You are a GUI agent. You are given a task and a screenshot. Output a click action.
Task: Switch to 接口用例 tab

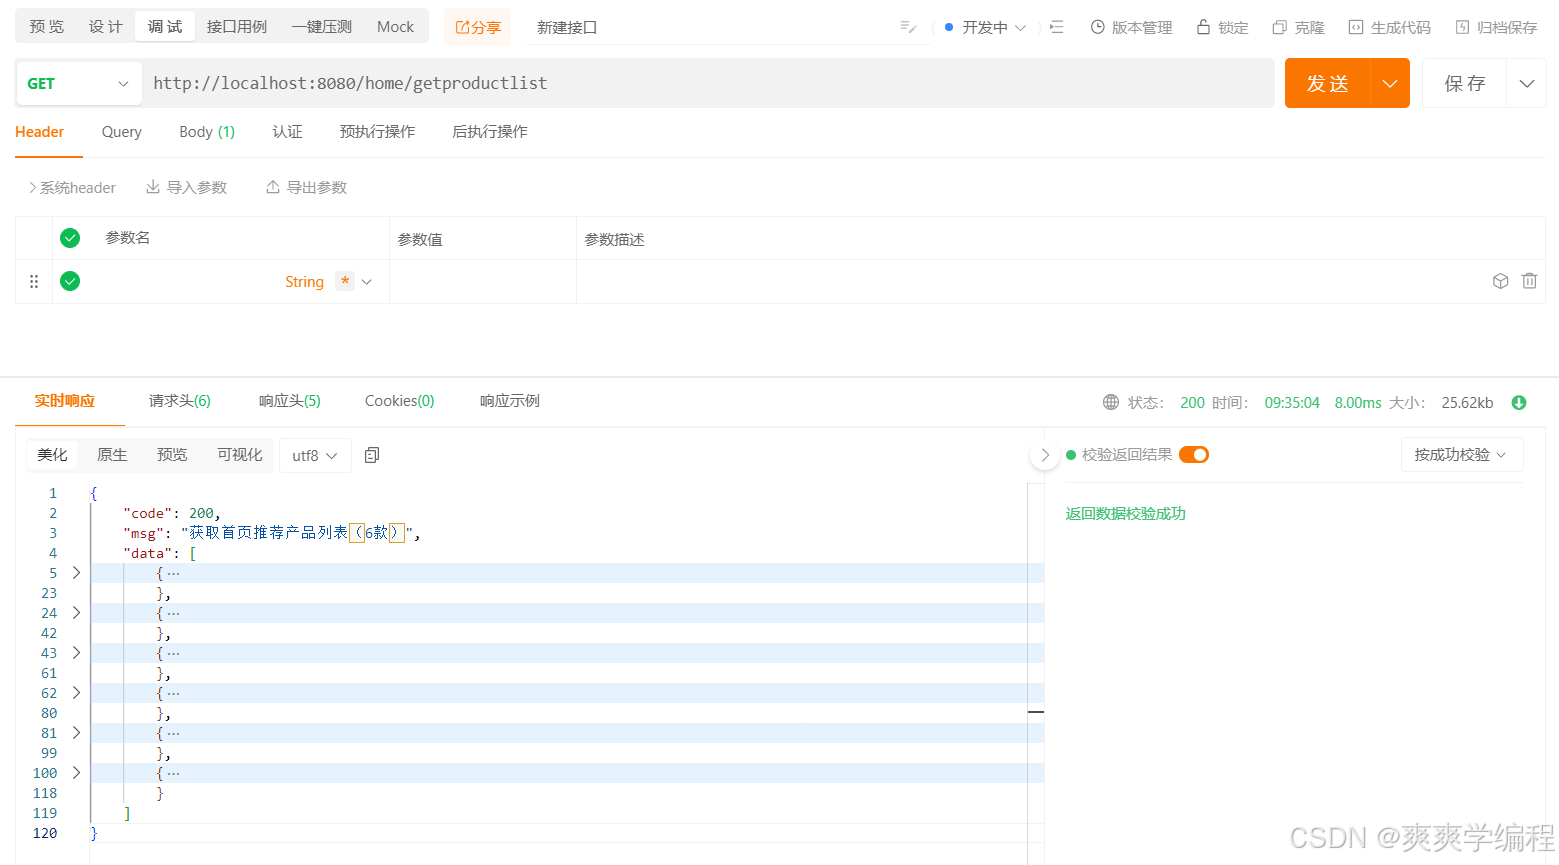tap(237, 27)
